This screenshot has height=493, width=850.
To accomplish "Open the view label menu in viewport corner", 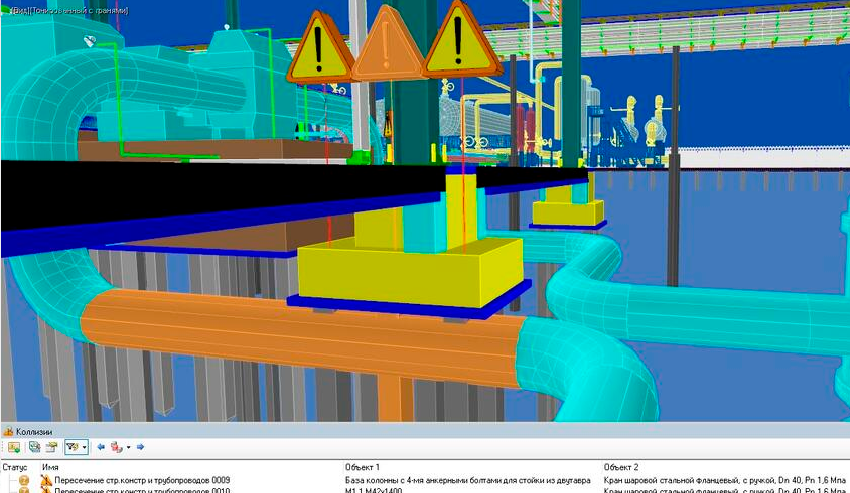I will 70,8.
